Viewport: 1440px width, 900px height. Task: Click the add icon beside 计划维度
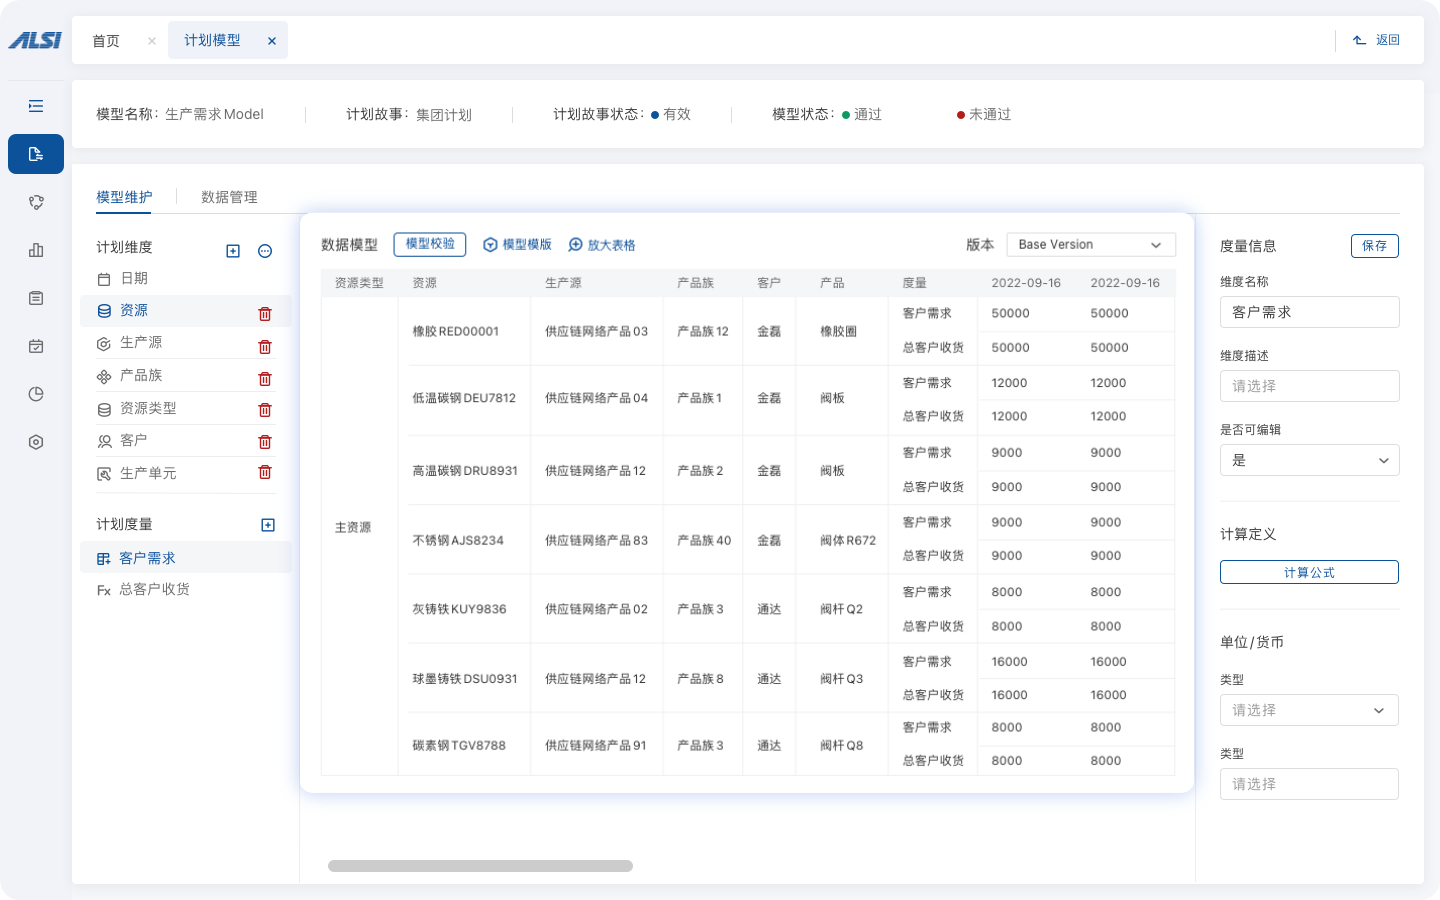tap(233, 251)
